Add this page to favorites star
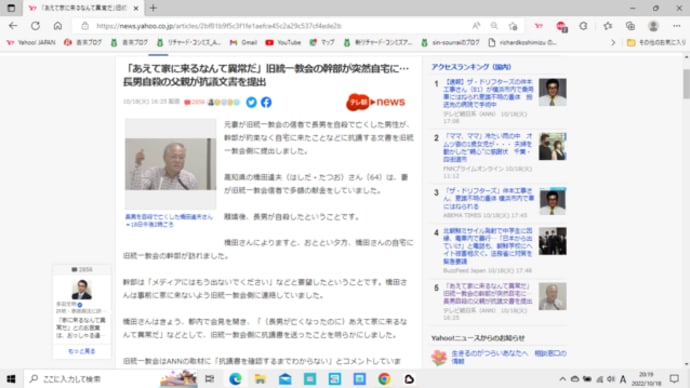The image size is (690, 388). click(513, 26)
